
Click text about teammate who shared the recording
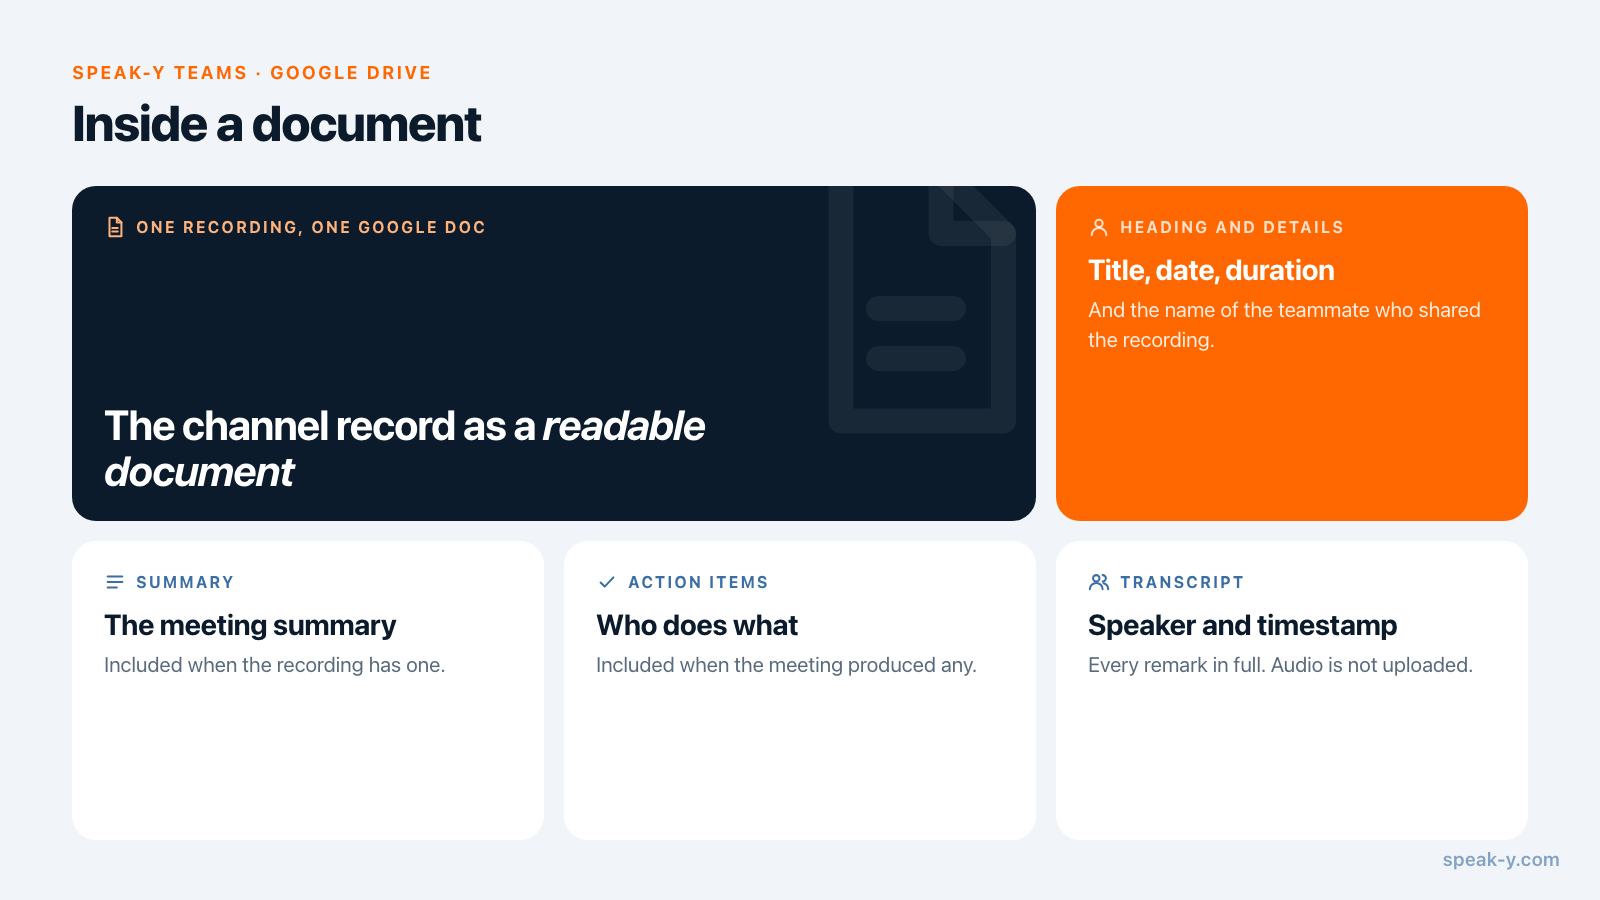point(1284,325)
